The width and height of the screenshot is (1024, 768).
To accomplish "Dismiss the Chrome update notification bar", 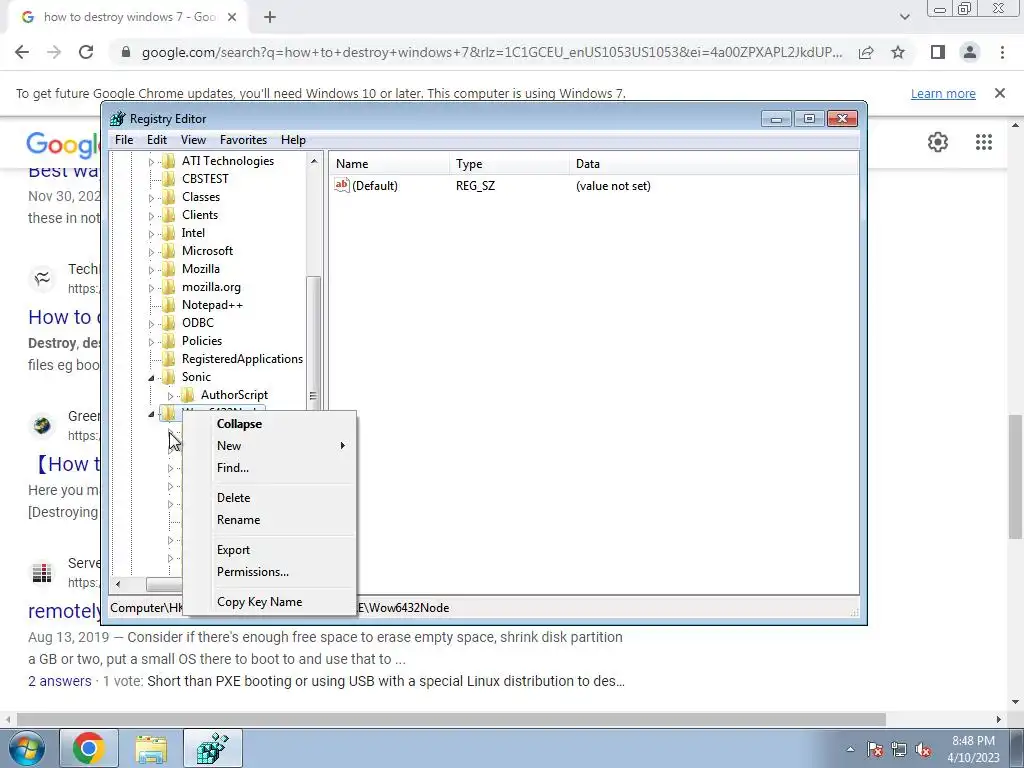I will [999, 93].
